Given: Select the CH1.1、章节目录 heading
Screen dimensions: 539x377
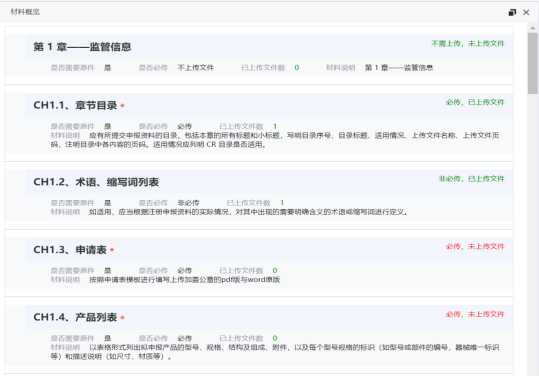Looking at the screenshot, I should pyautogui.click(x=75, y=105).
